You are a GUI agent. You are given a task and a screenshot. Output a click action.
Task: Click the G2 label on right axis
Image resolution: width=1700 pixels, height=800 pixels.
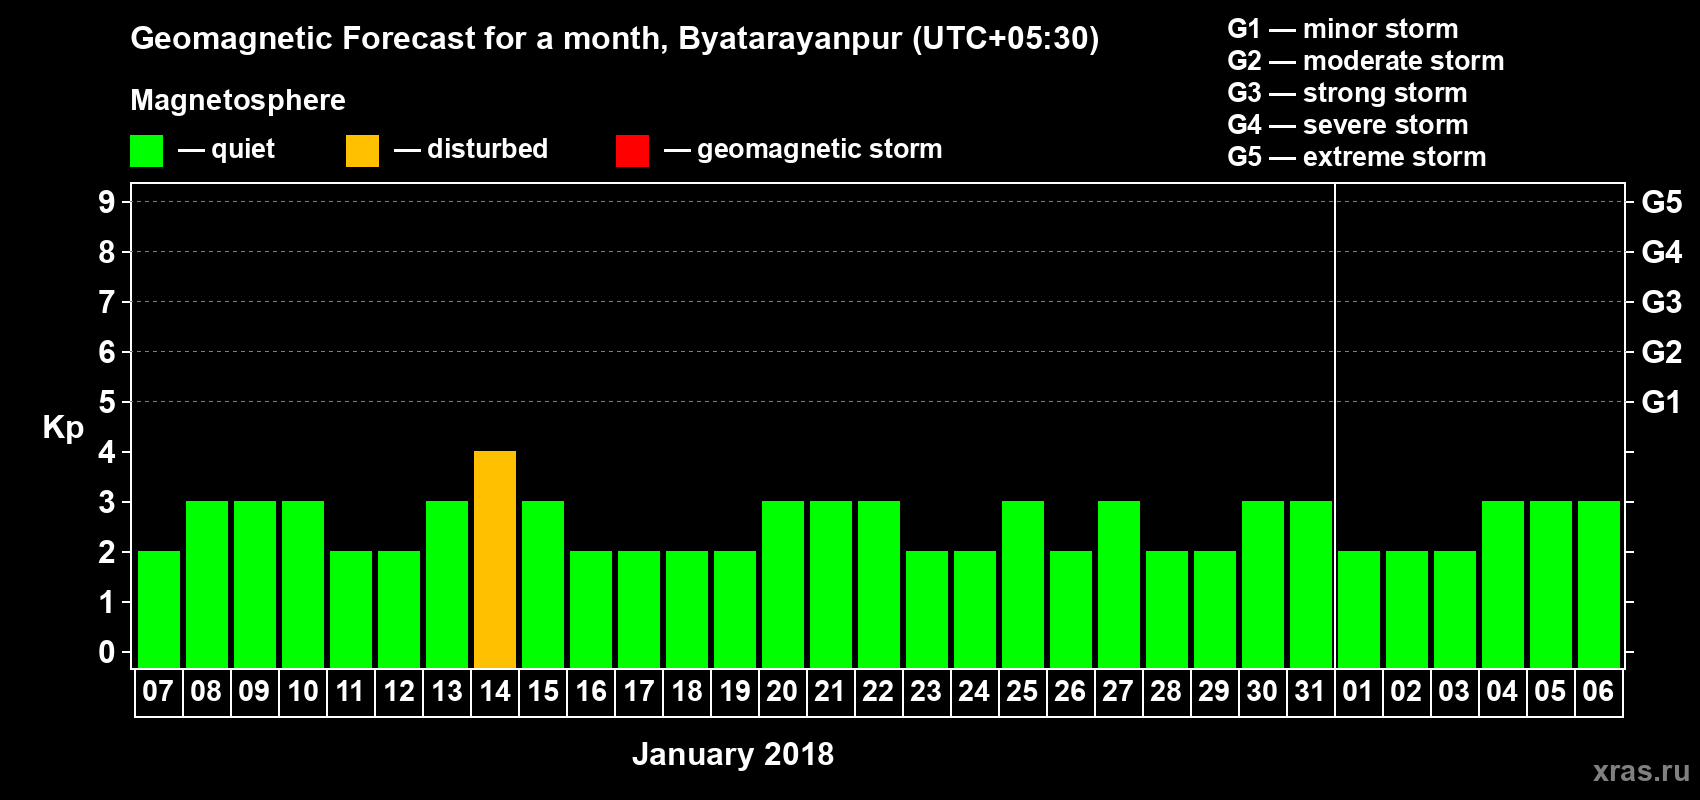pyautogui.click(x=1662, y=352)
